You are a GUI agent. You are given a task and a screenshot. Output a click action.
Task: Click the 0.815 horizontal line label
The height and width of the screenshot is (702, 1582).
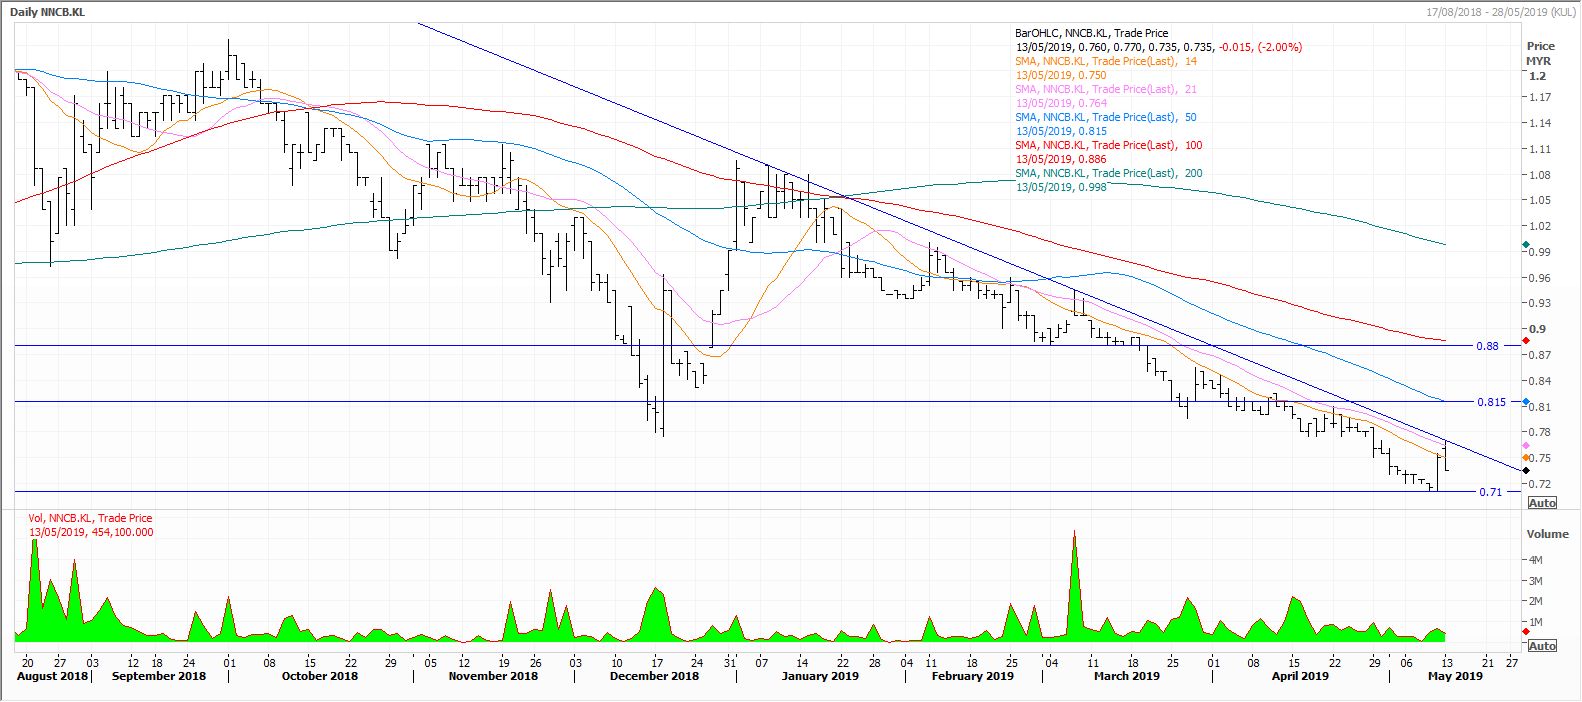[1490, 402]
